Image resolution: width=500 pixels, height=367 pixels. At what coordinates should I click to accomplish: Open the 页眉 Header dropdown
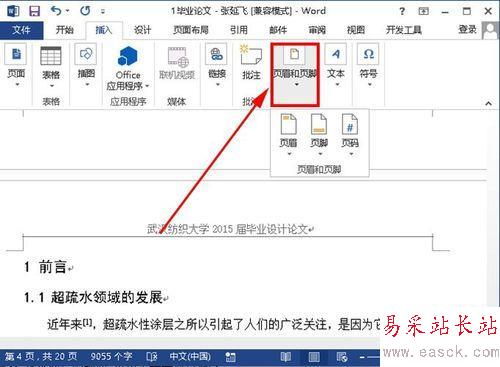click(x=289, y=135)
